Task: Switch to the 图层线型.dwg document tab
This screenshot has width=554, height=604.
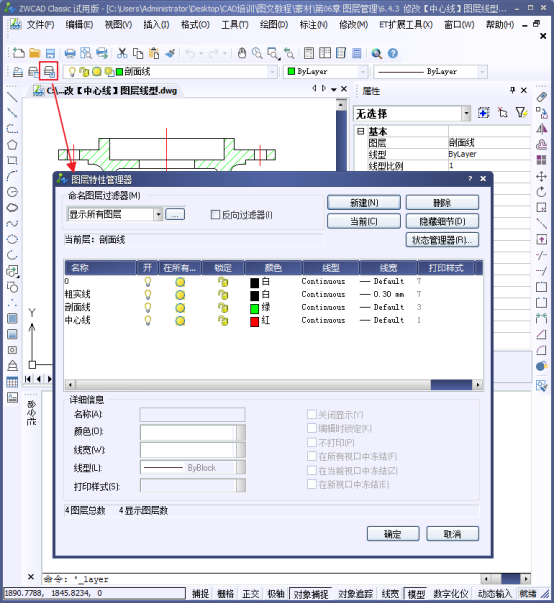Action: pyautogui.click(x=106, y=91)
